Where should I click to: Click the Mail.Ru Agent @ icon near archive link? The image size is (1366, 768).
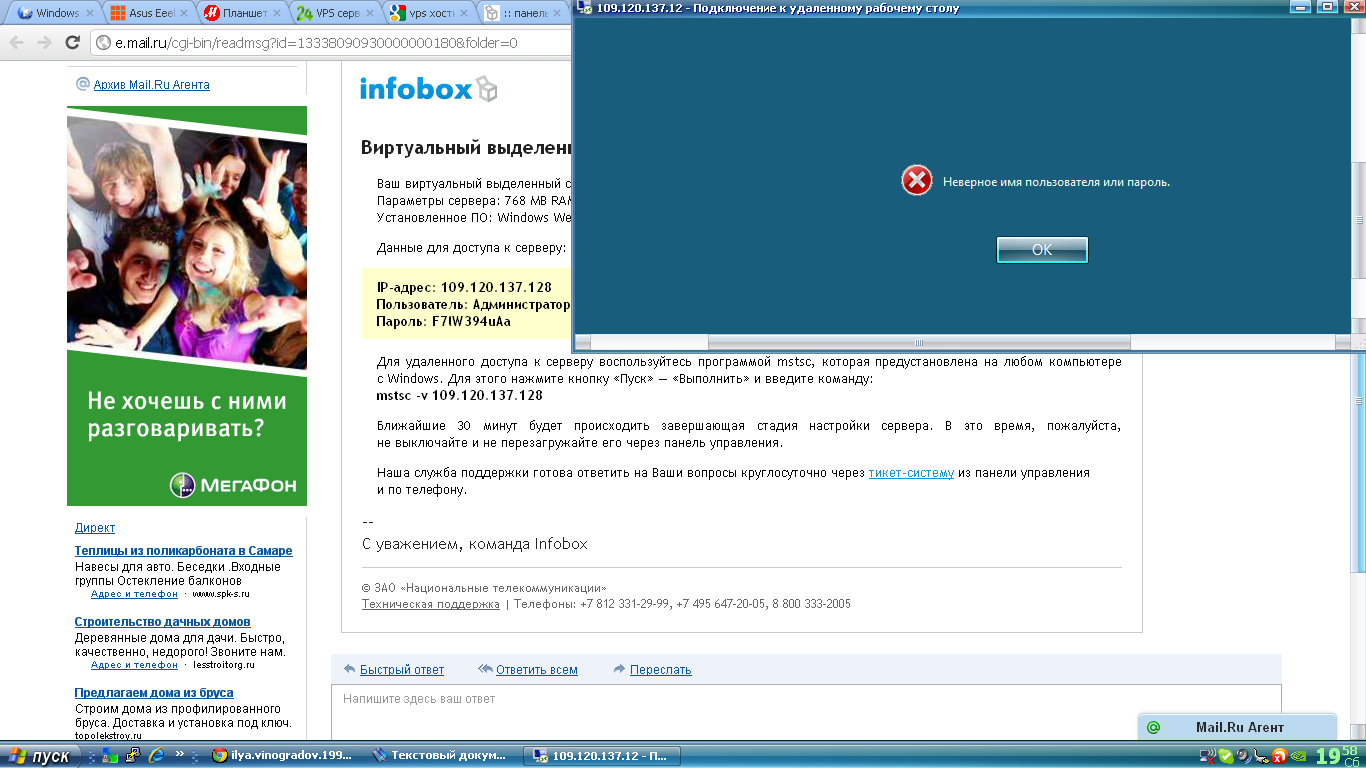[82, 84]
